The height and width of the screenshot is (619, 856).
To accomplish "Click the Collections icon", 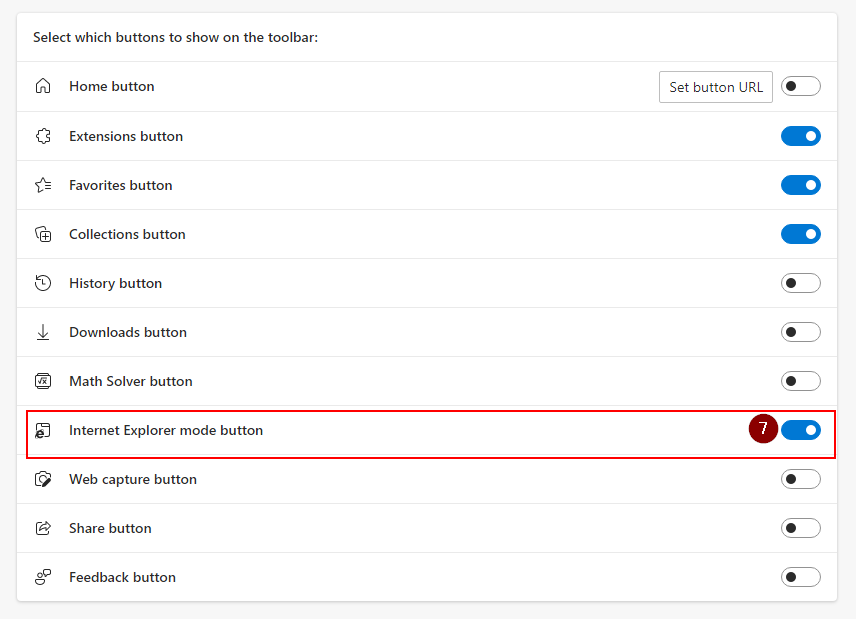I will click(x=43, y=234).
